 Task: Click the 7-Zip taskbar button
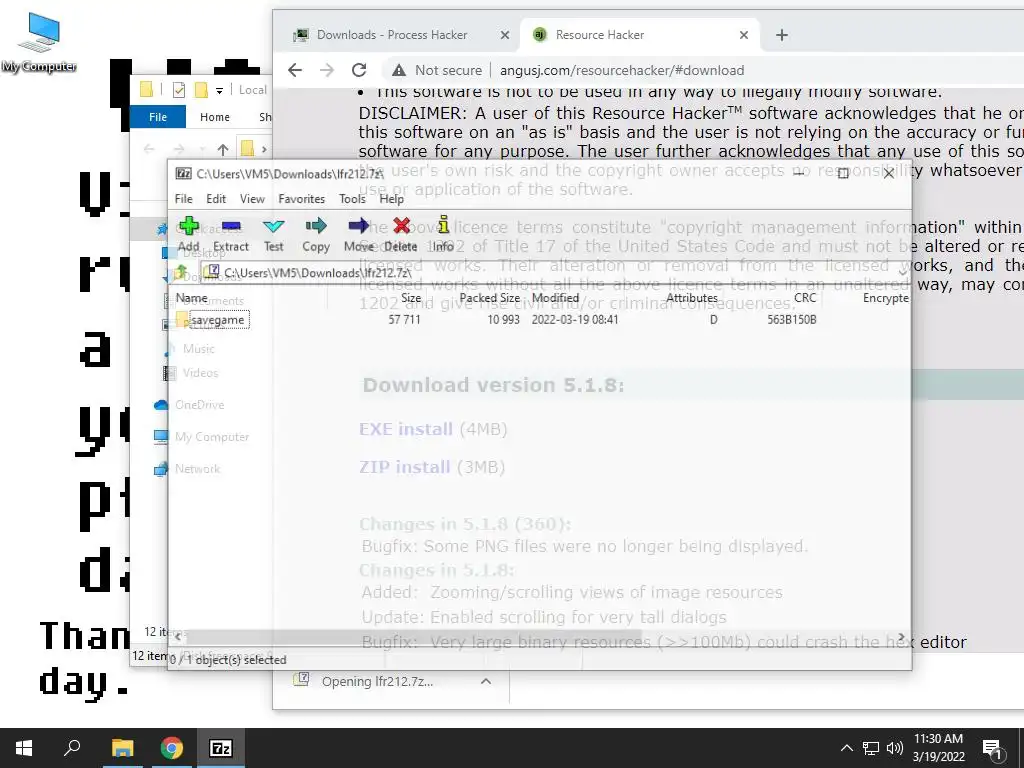click(x=221, y=748)
